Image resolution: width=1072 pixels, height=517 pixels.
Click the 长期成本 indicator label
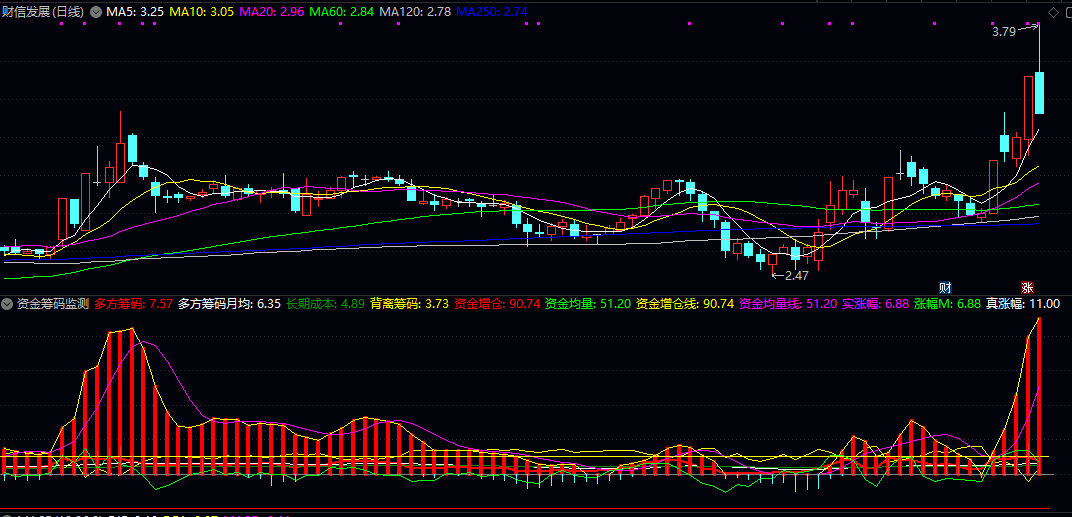point(325,303)
